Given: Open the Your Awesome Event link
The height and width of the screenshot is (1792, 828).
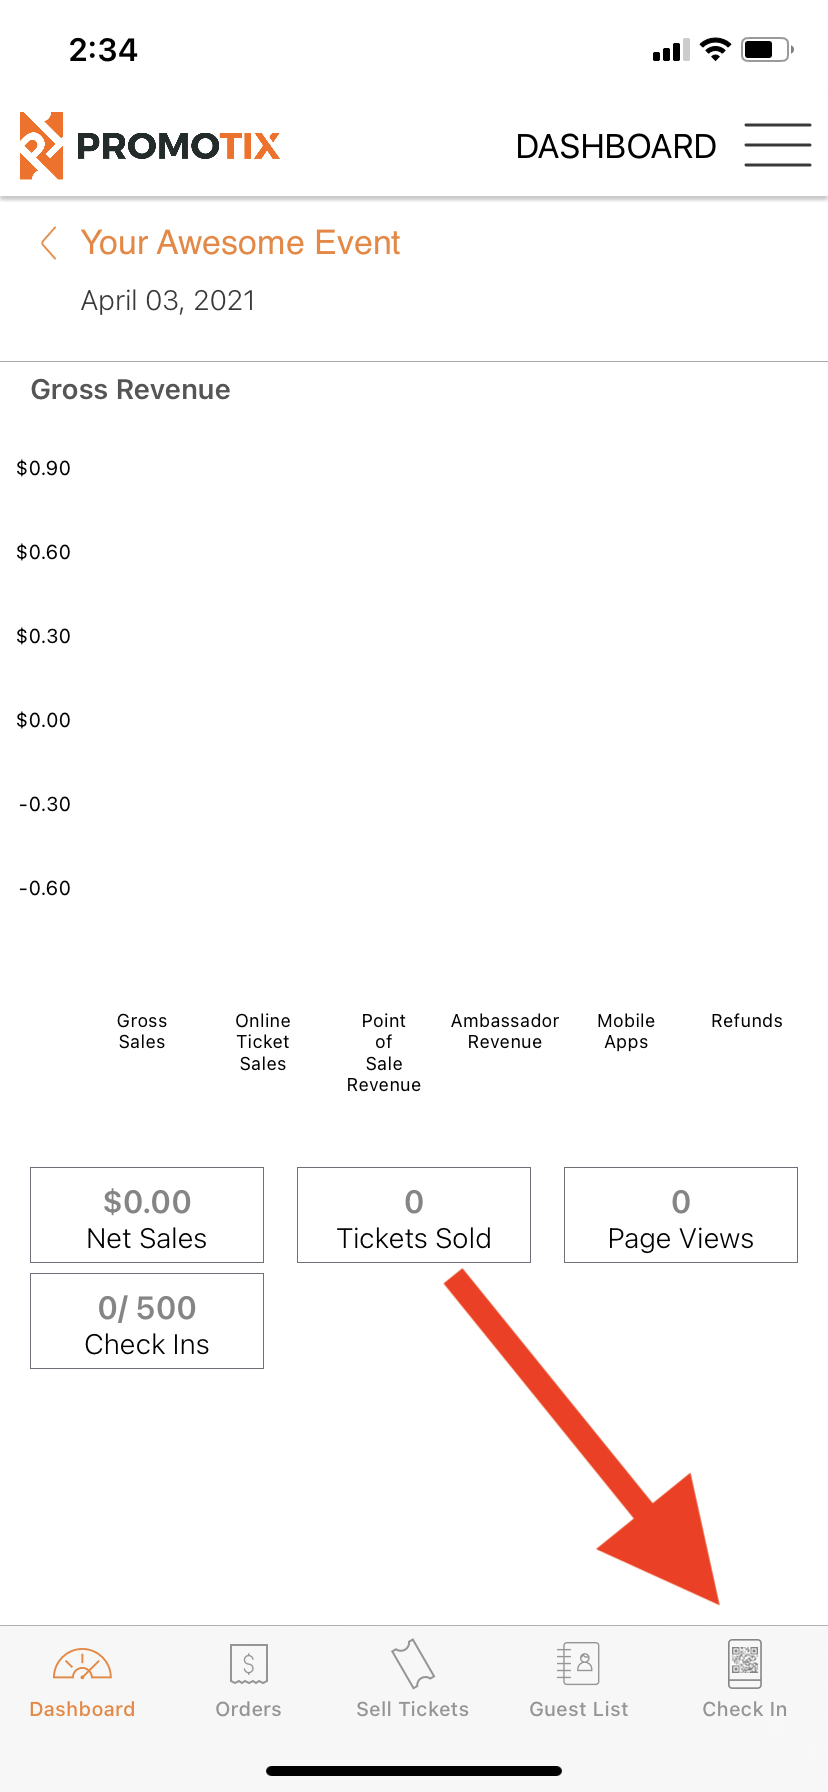Looking at the screenshot, I should click(x=240, y=242).
